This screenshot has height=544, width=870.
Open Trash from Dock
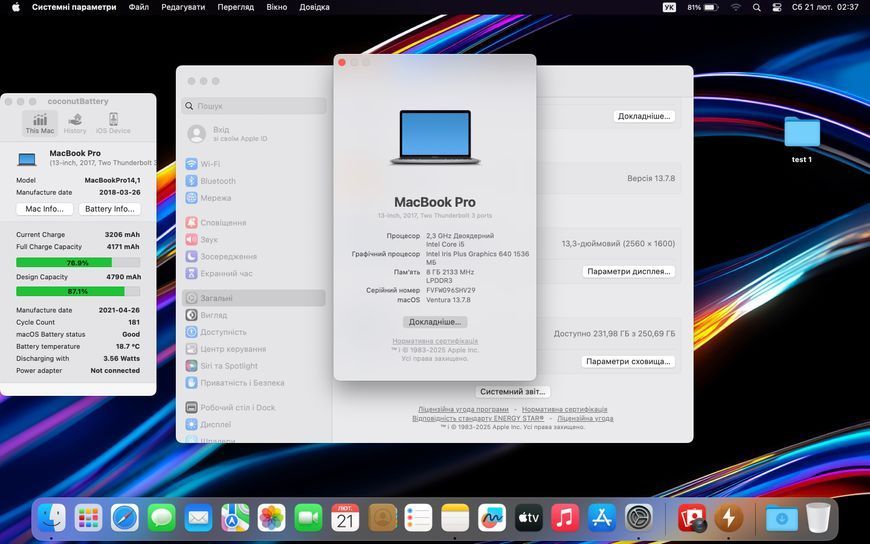point(818,518)
